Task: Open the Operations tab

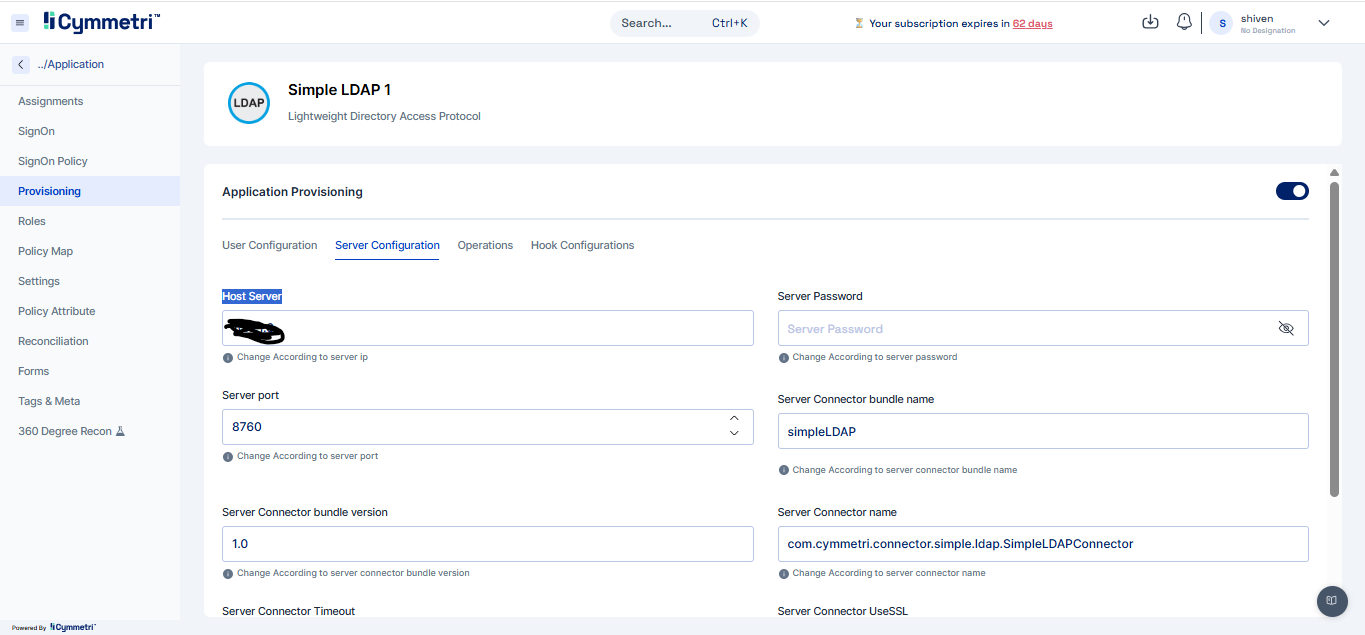Action: 485,245
